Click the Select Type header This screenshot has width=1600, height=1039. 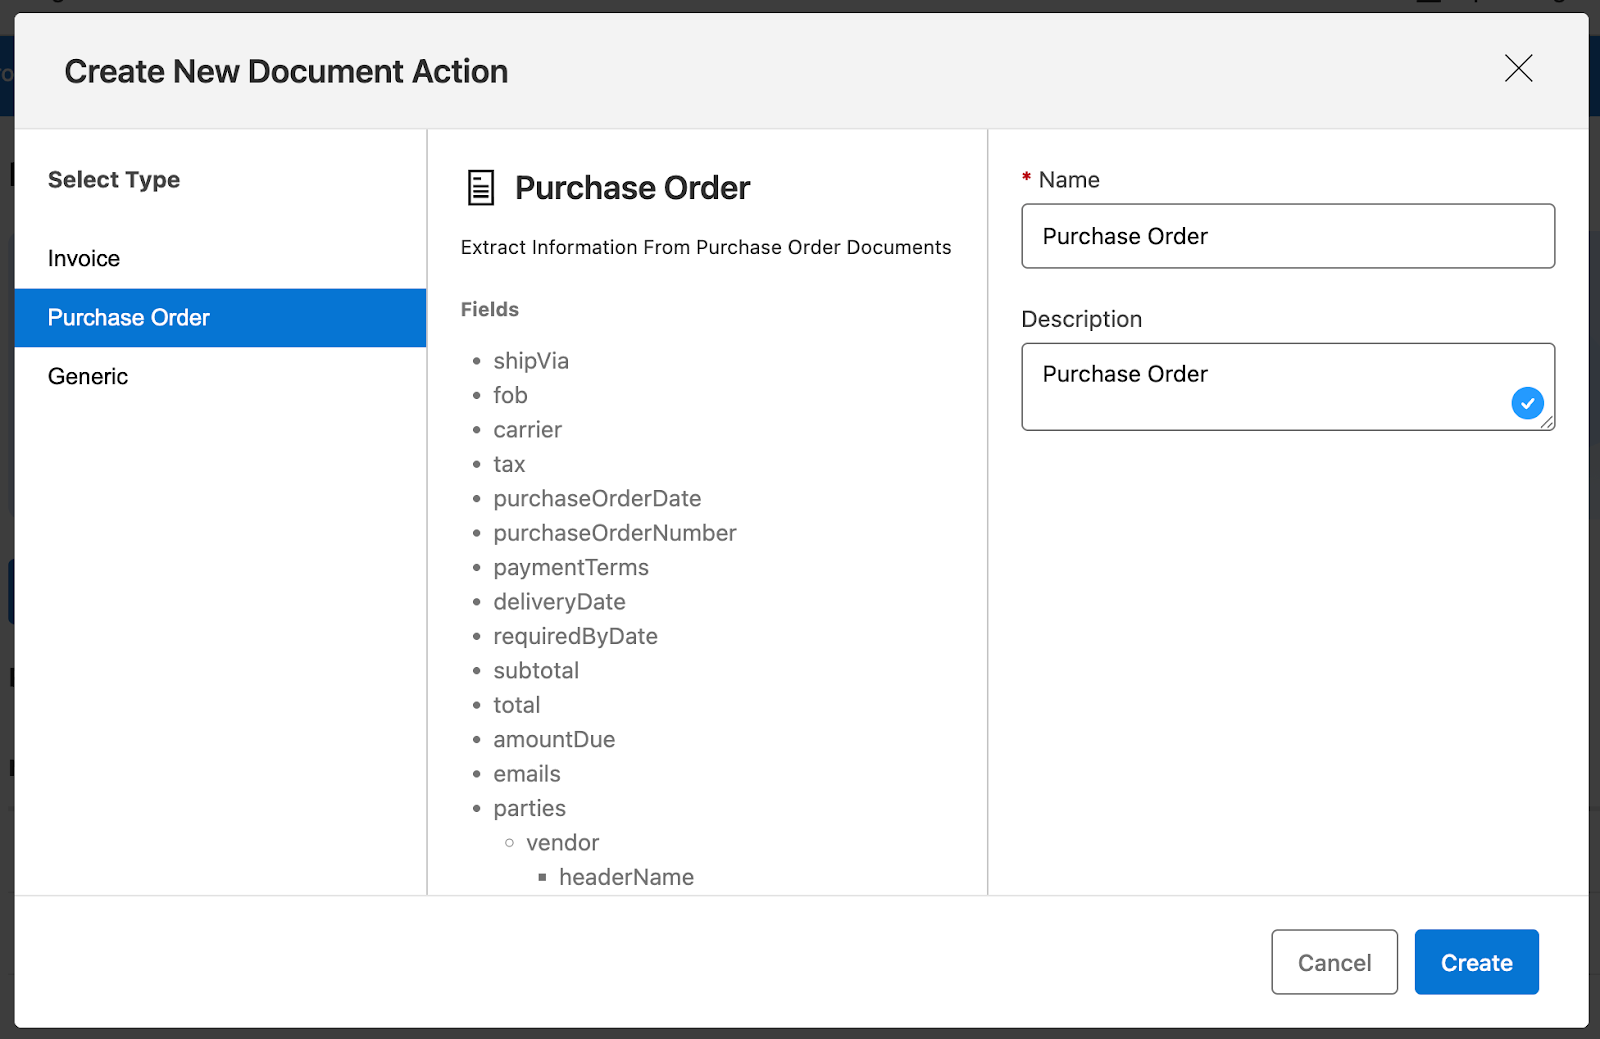(x=113, y=179)
